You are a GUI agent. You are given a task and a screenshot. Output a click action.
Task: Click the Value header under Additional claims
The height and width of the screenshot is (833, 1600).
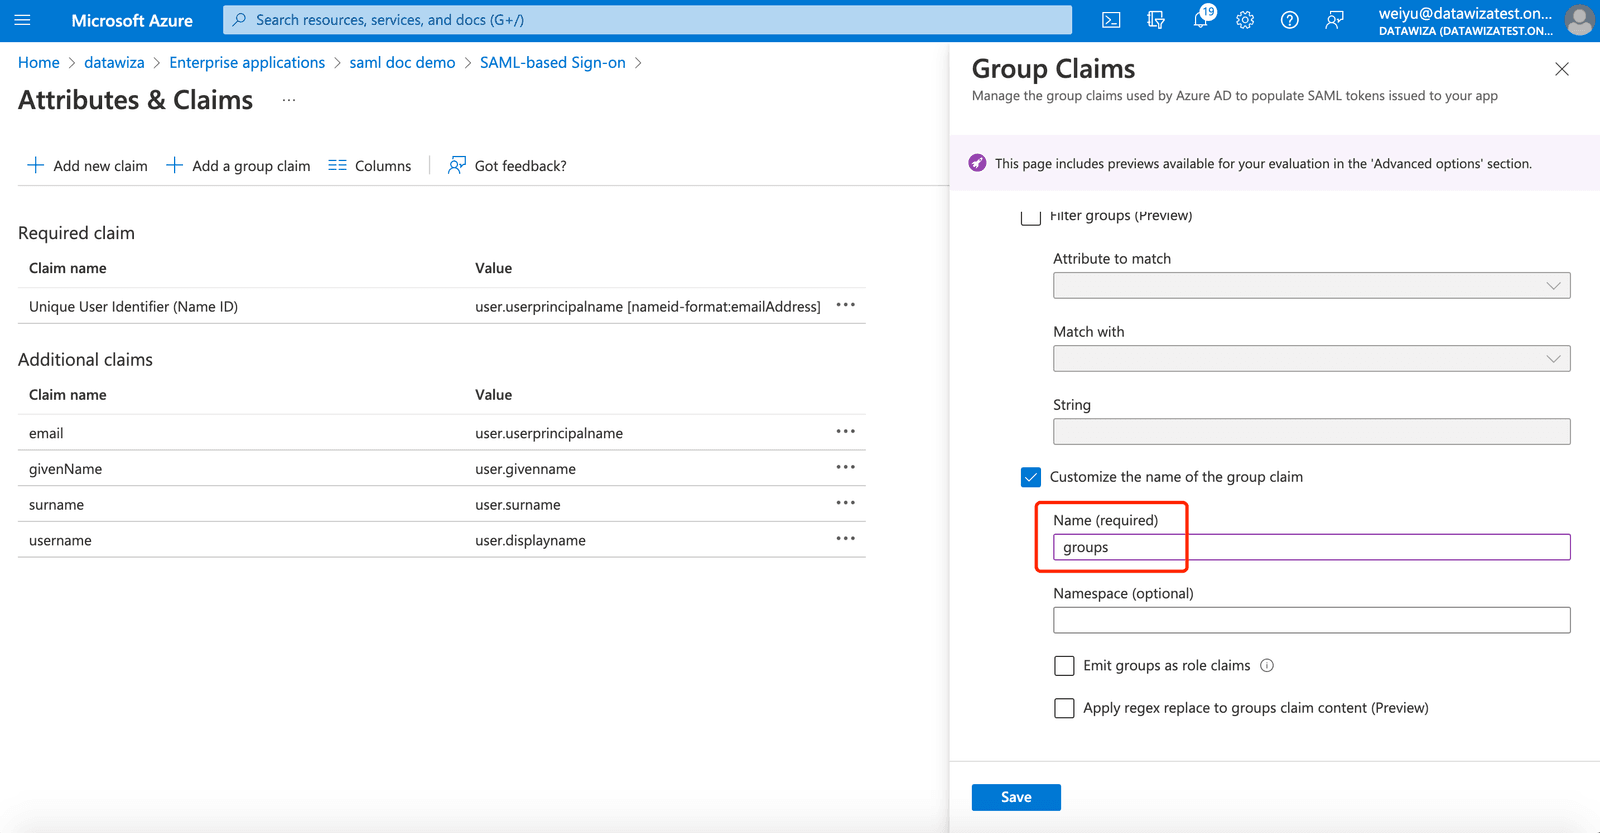pyautogui.click(x=493, y=395)
